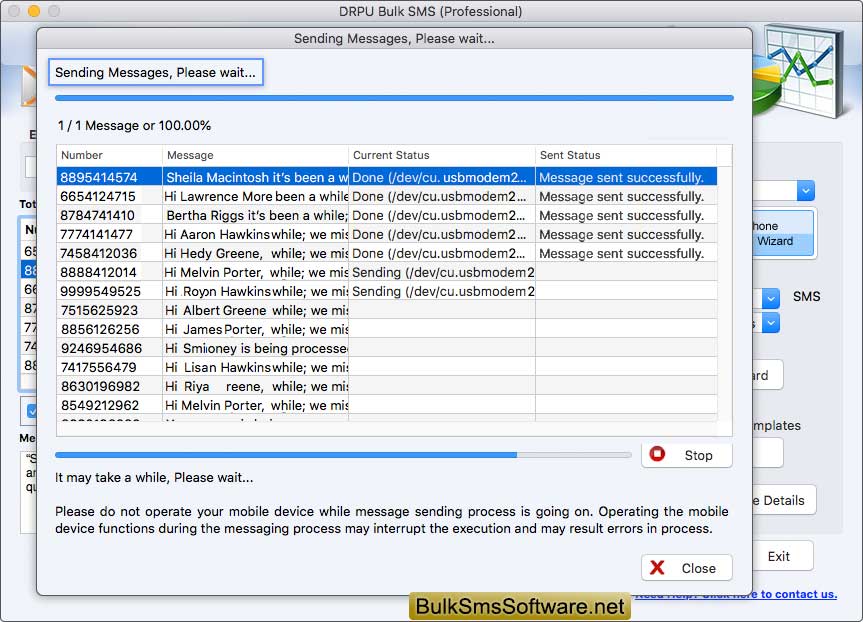Select the row with number 7774141477
The image size is (863, 622).
click(386, 234)
